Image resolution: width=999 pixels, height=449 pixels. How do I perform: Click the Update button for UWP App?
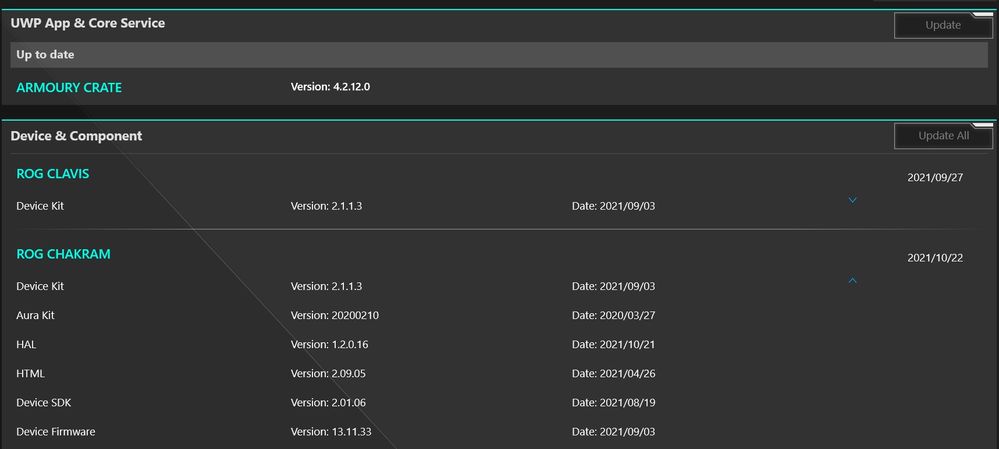(943, 25)
